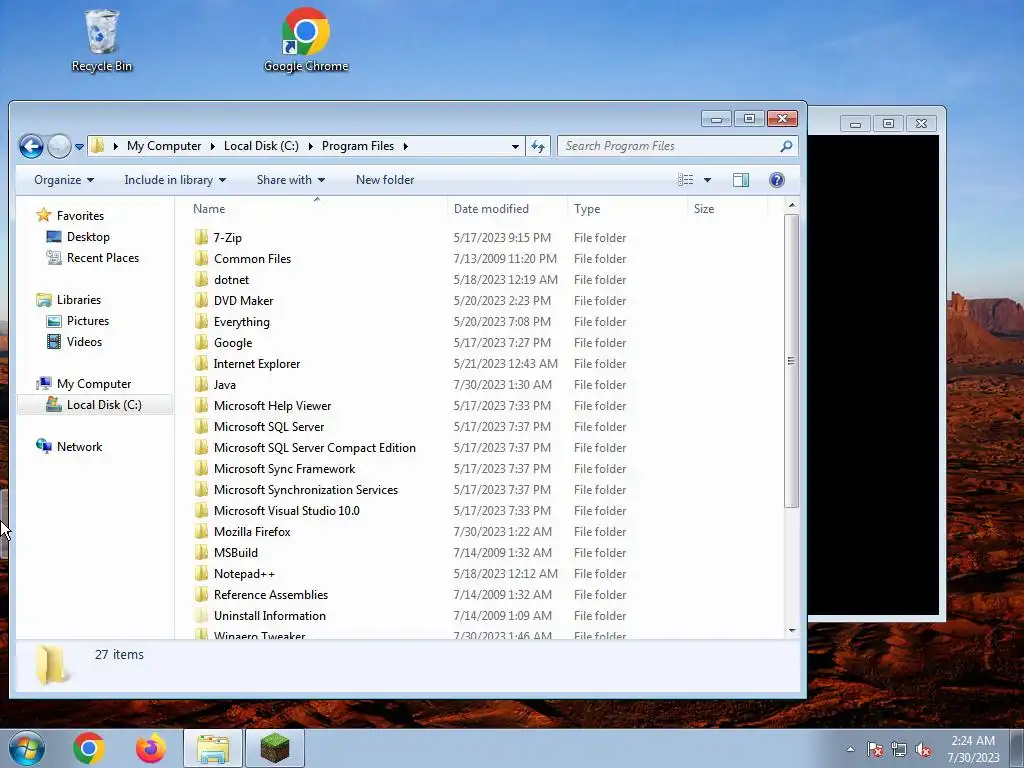Viewport: 1024px width, 768px height.
Task: Select the DVD Maker folder icon
Action: 201,300
